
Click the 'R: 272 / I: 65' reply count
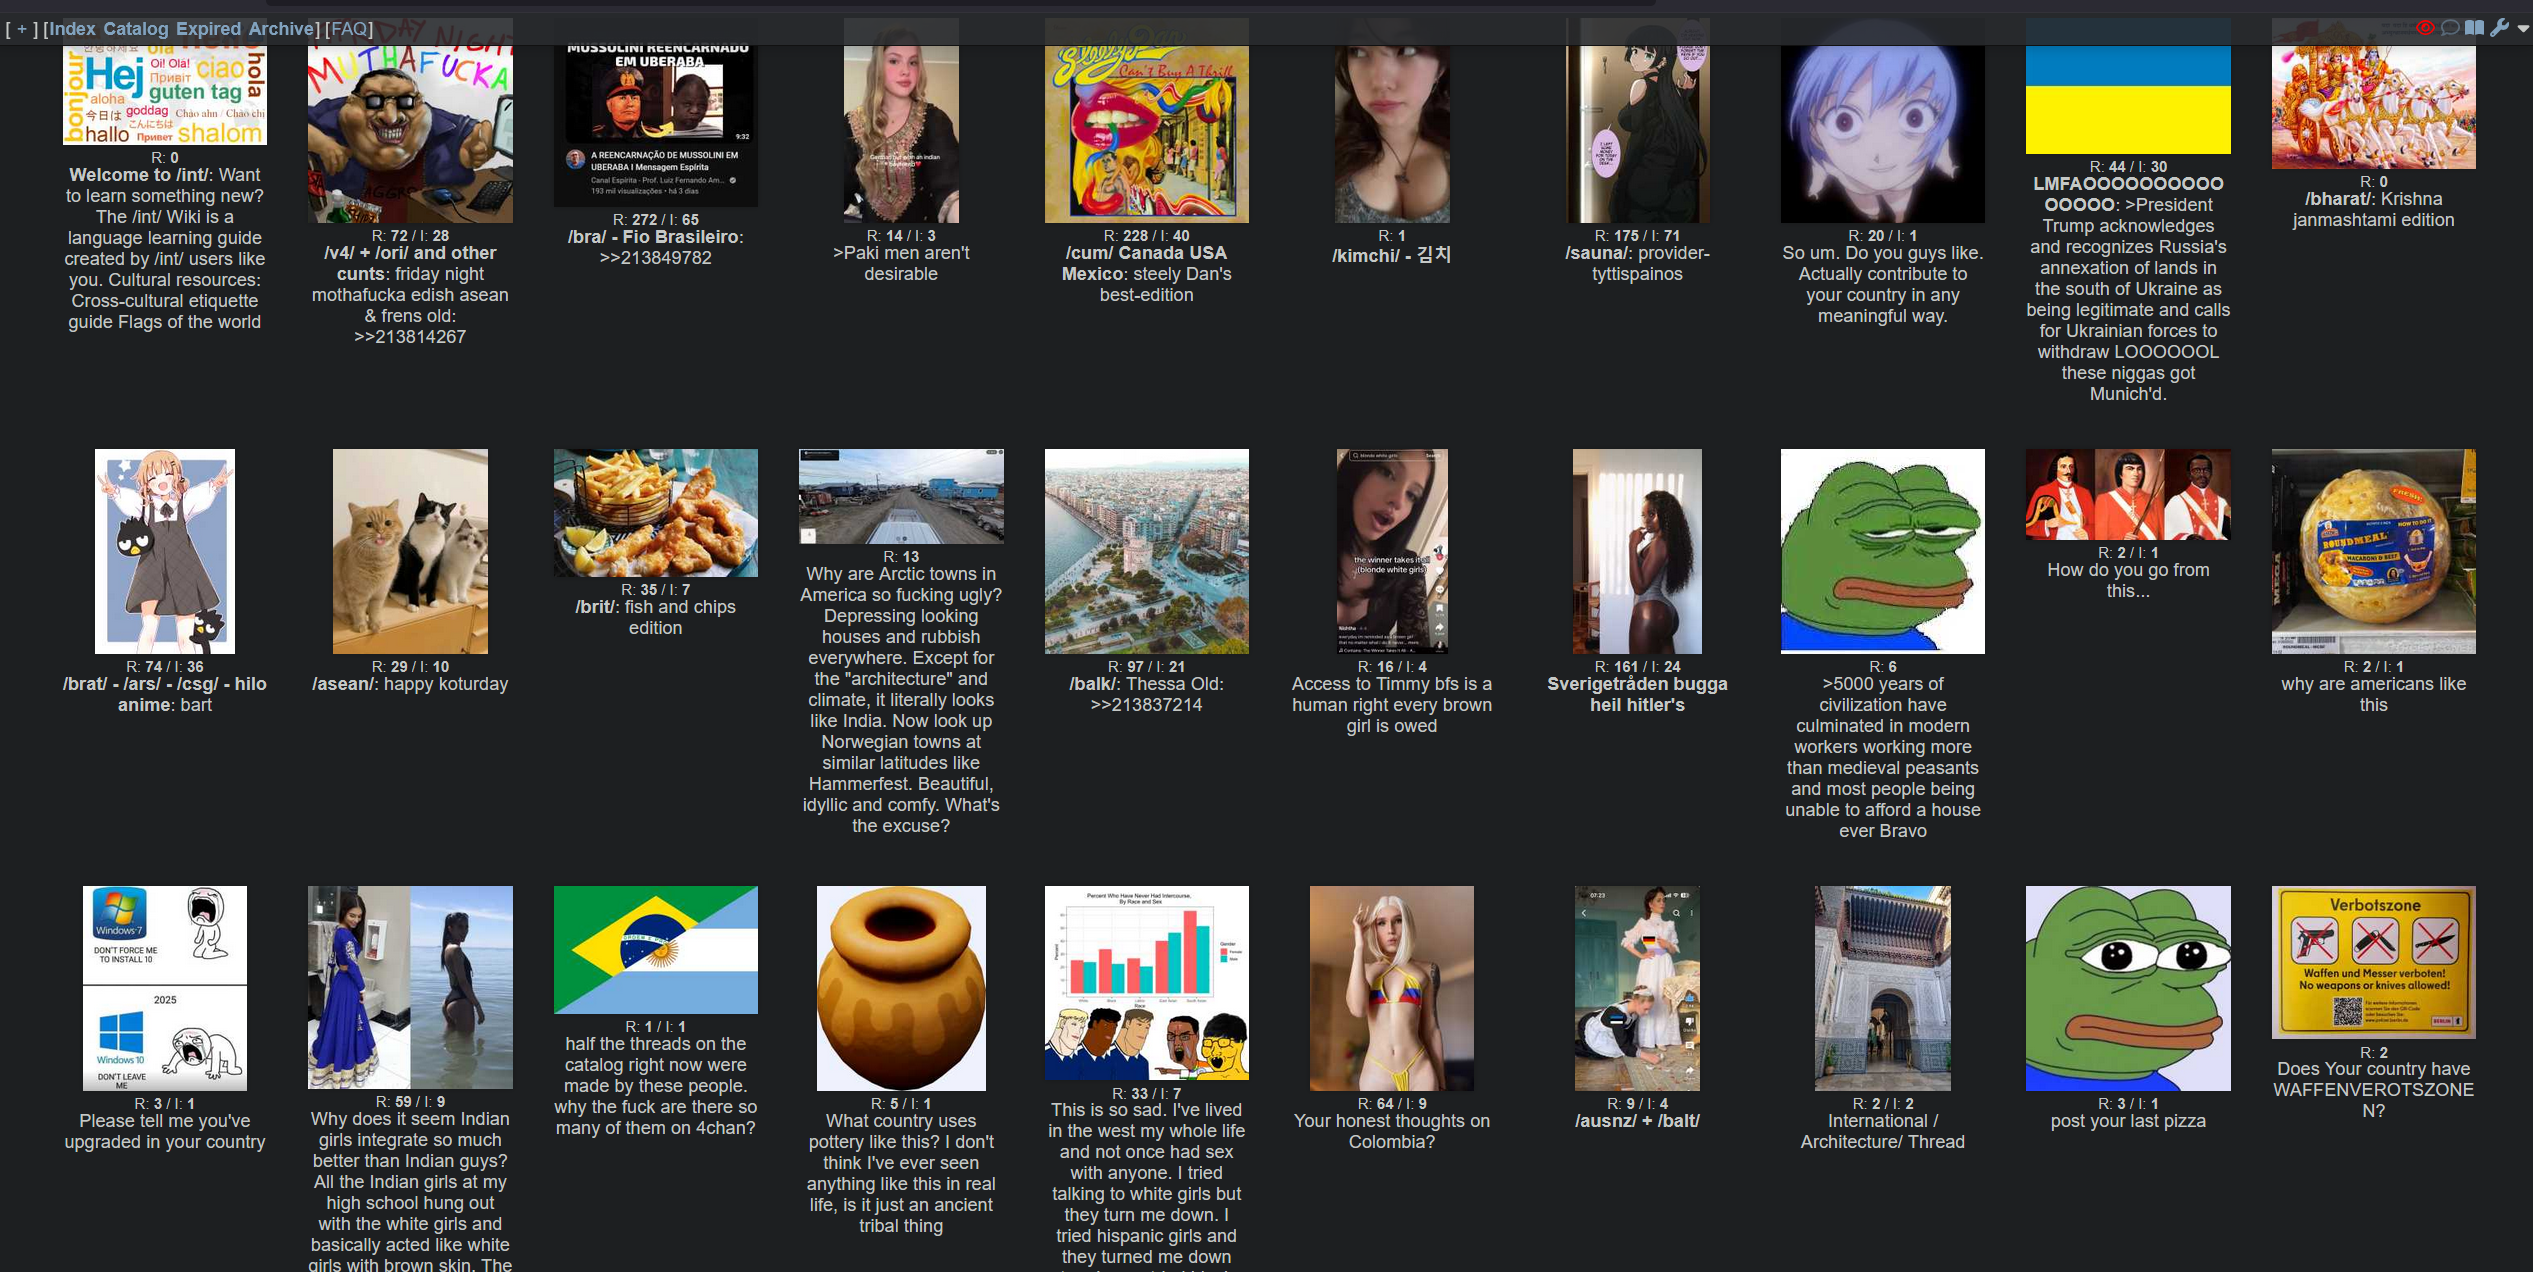coord(656,219)
